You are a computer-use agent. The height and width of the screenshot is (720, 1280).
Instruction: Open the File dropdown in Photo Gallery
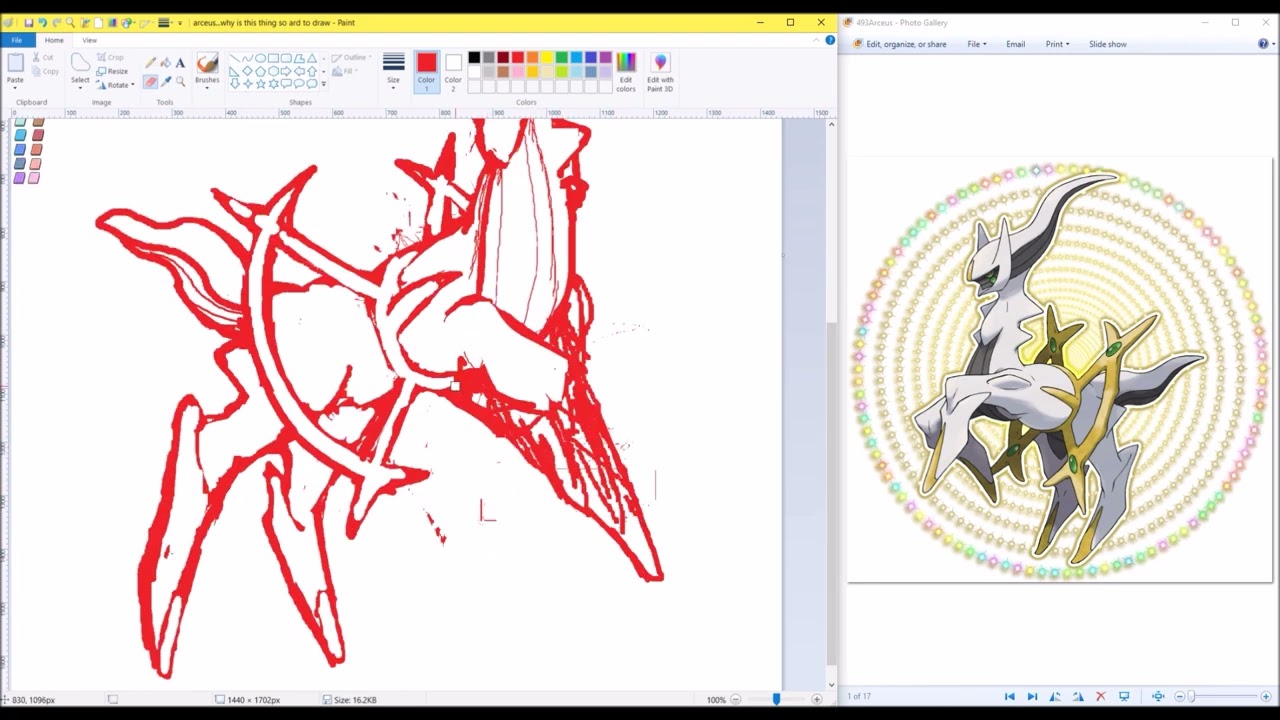[977, 44]
